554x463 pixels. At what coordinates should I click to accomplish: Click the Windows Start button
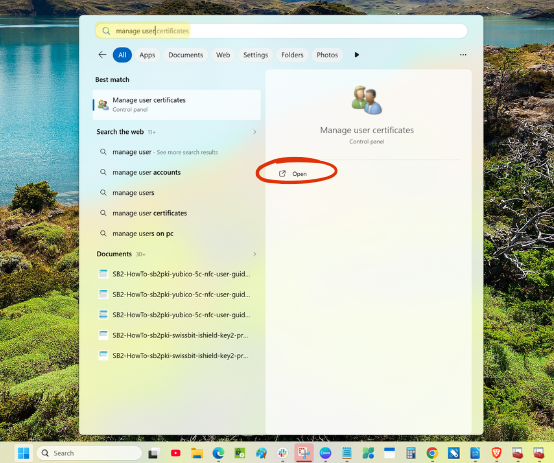24,453
